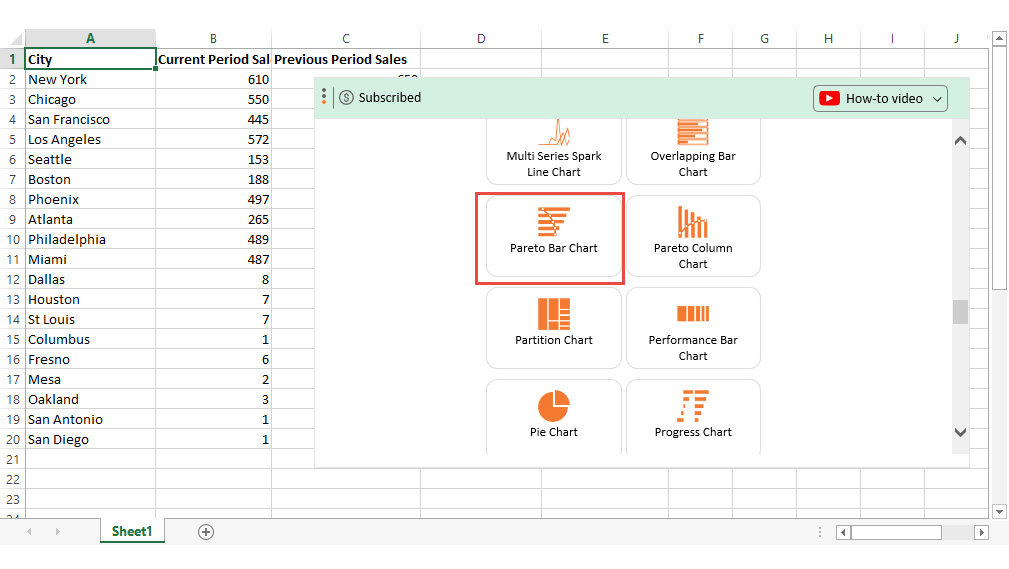
Task: Go to previous sheet arrow
Action: click(30, 532)
